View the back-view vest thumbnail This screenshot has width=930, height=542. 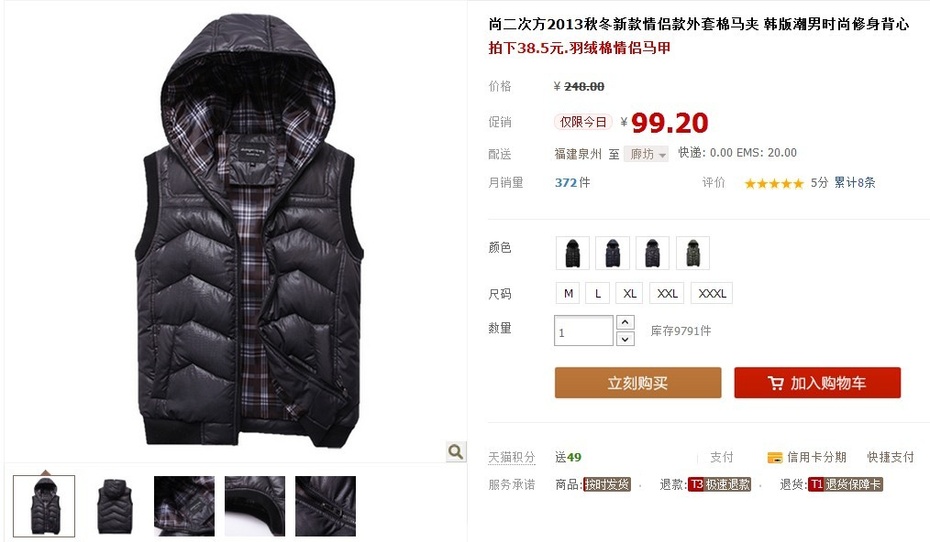pos(114,506)
